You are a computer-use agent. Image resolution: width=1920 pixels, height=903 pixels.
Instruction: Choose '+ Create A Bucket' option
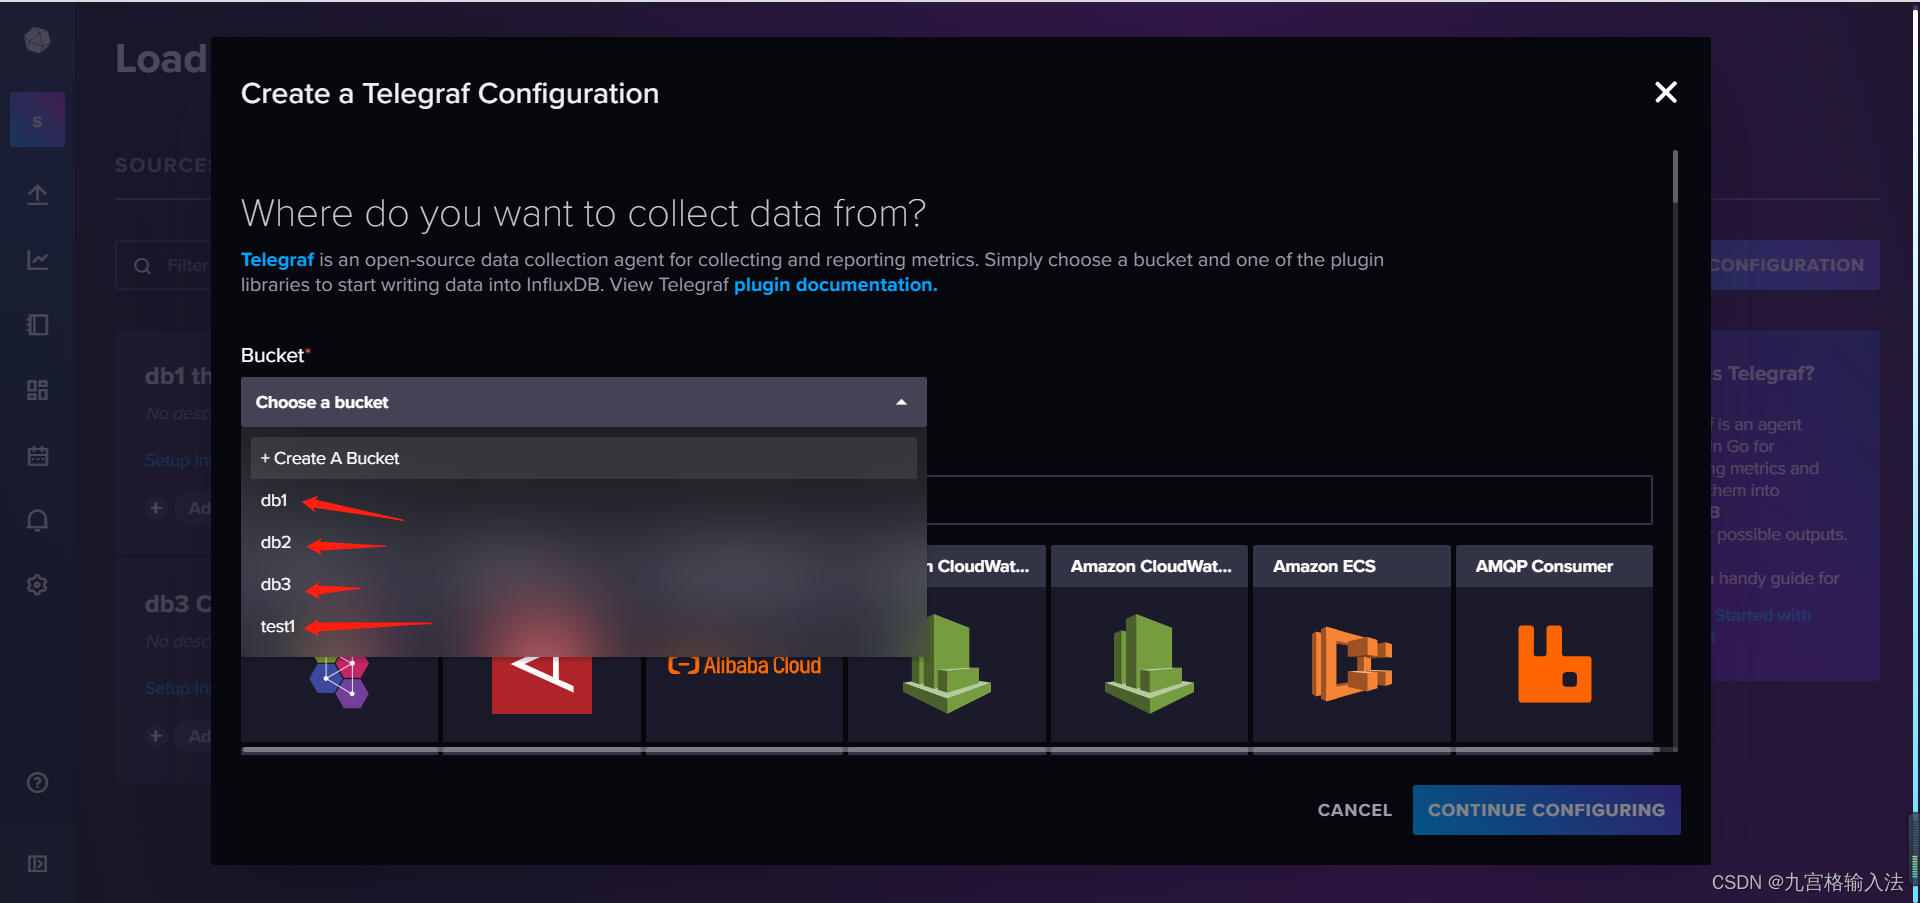[x=584, y=458]
